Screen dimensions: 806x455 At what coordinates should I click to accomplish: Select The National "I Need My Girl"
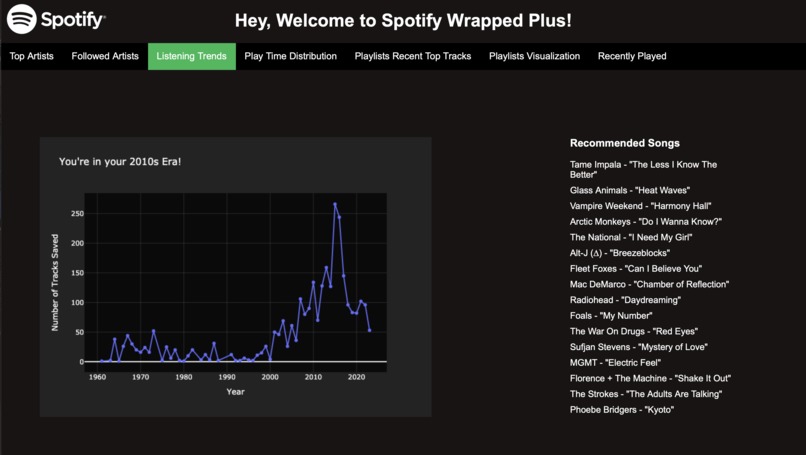[x=631, y=237]
